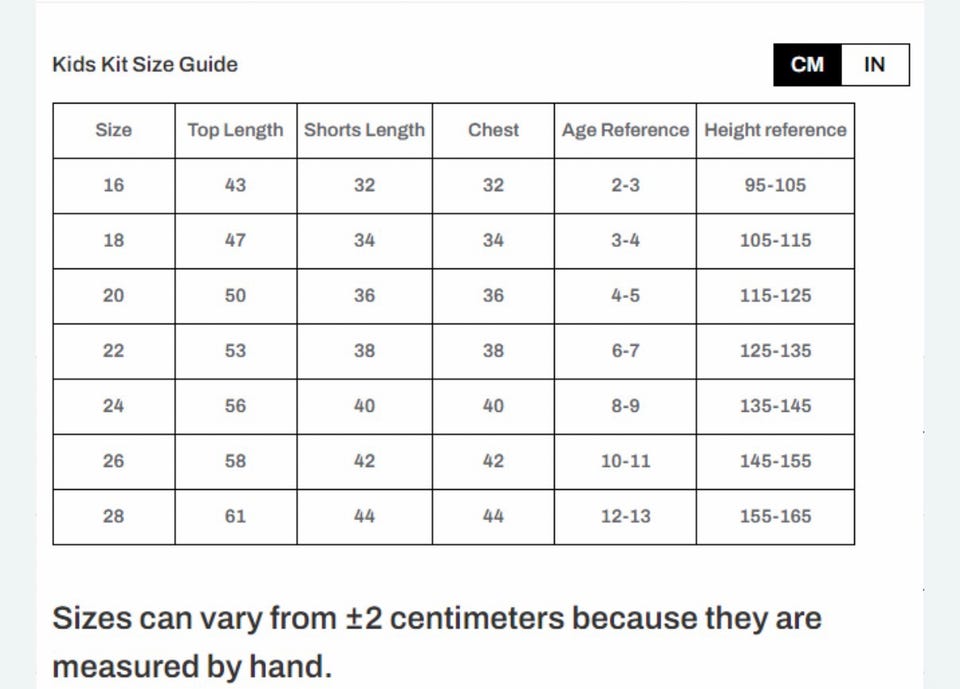Select the height reference 155-165 cell
The height and width of the screenshot is (689, 960).
coord(775,516)
